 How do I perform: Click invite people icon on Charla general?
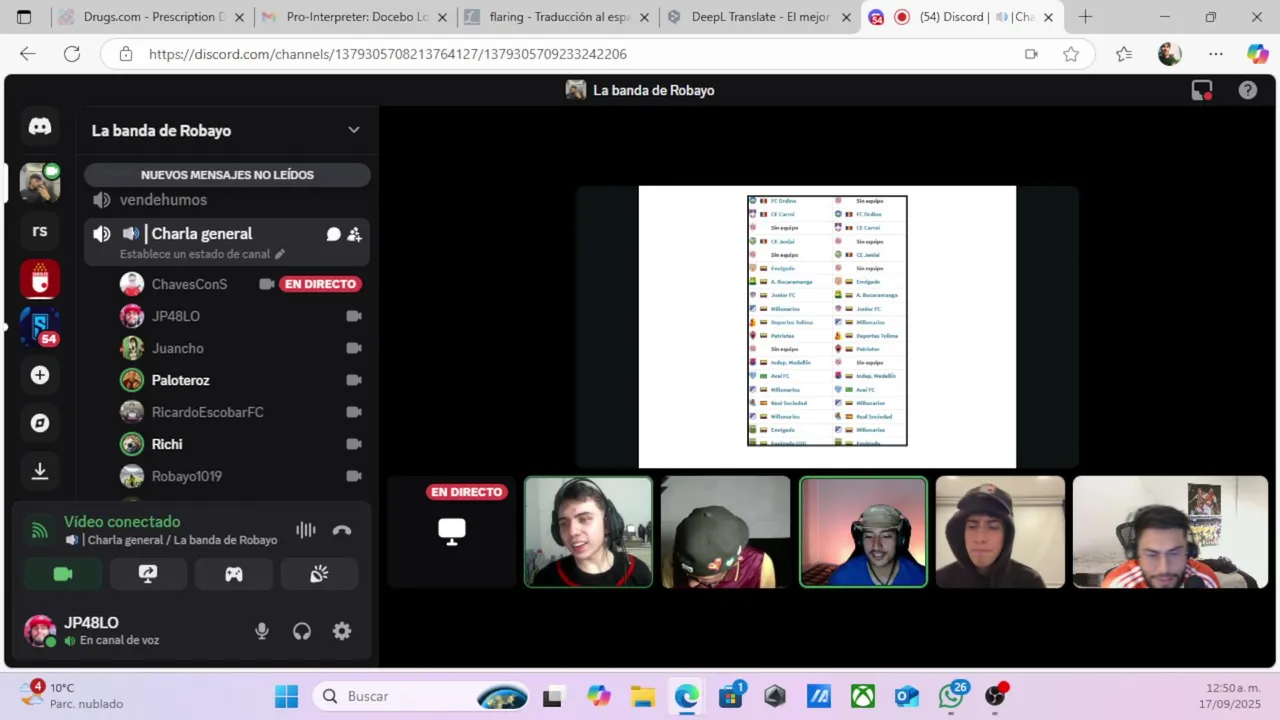coord(354,234)
